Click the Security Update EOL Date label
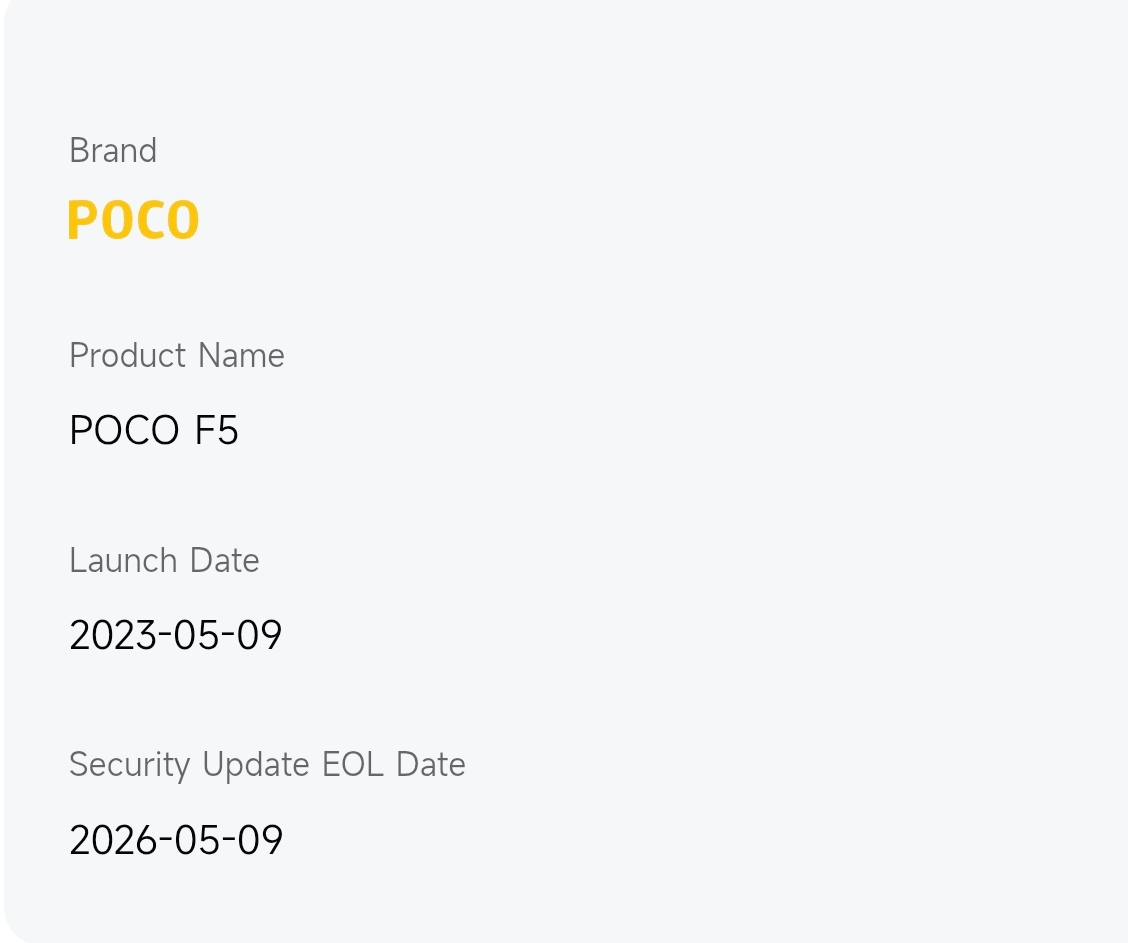Viewport: 1128px width, 943px height. 267,765
